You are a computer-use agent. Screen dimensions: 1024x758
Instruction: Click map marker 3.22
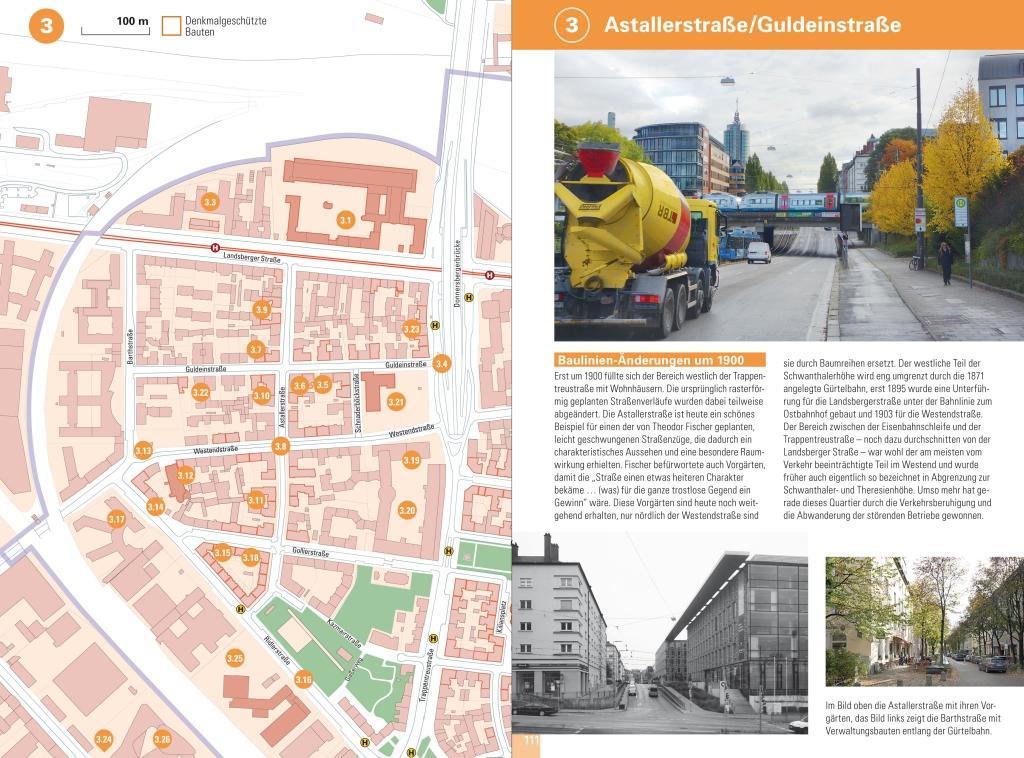[x=200, y=392]
